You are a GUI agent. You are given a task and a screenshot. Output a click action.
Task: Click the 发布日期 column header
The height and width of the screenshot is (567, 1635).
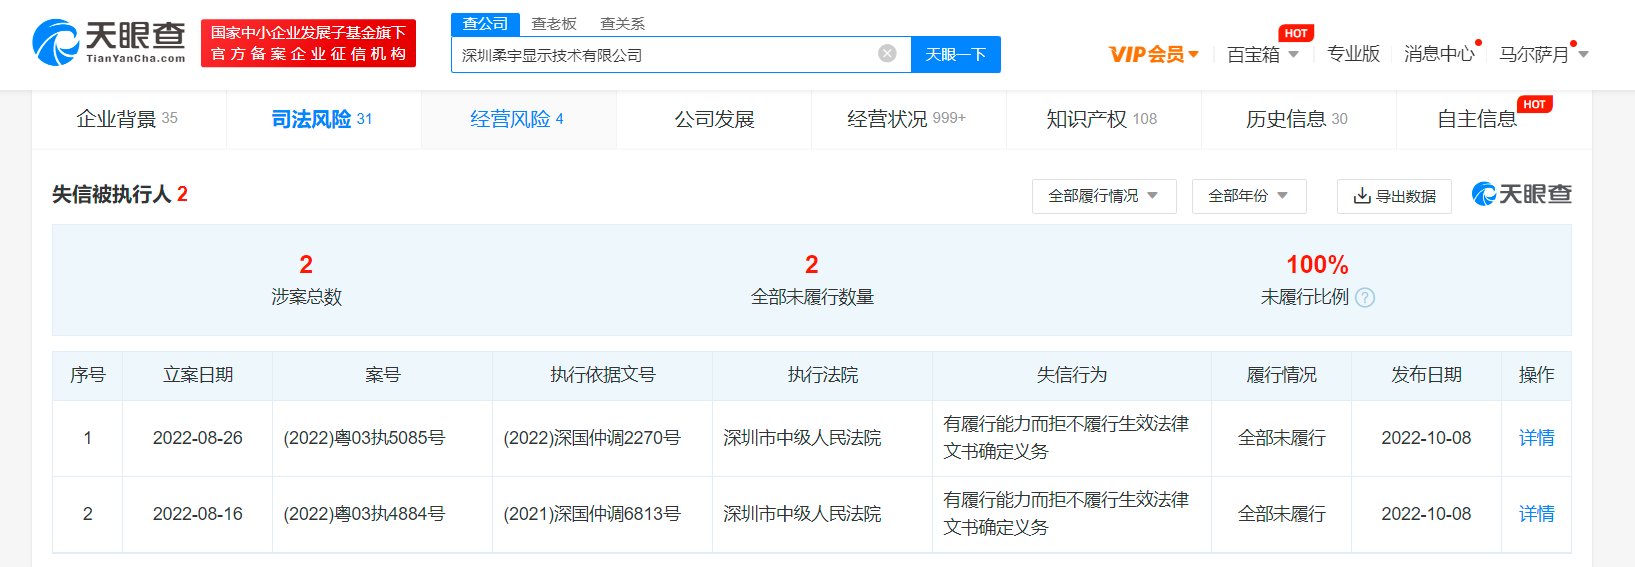[x=1426, y=375]
